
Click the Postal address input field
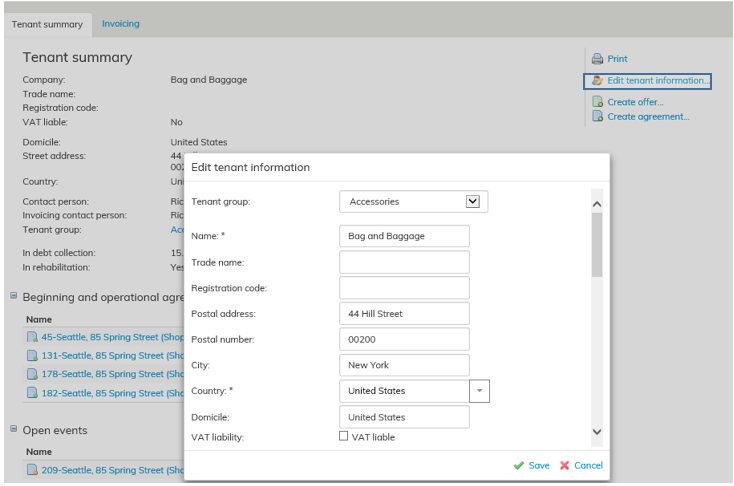(404, 313)
